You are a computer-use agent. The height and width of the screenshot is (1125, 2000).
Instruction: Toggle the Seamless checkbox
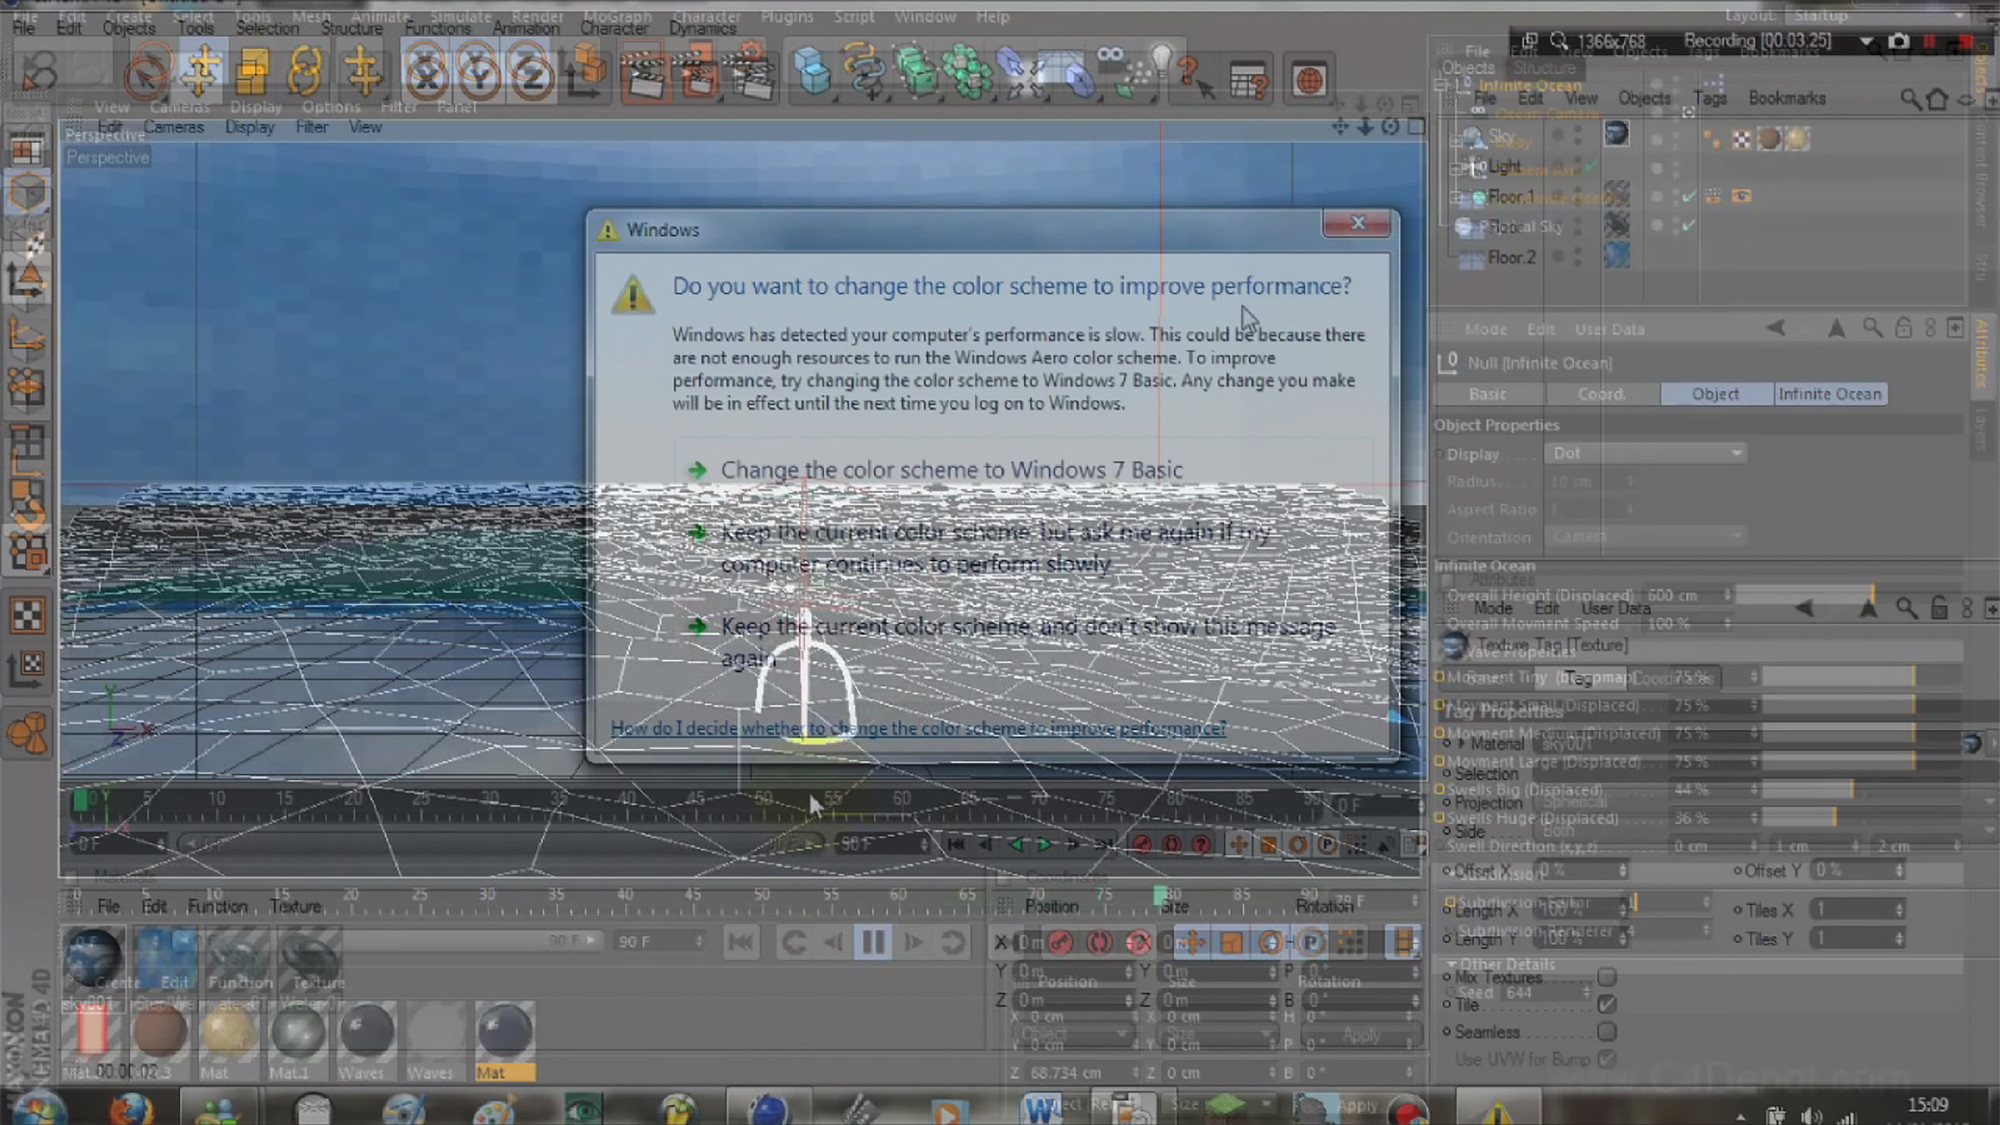click(1607, 1031)
